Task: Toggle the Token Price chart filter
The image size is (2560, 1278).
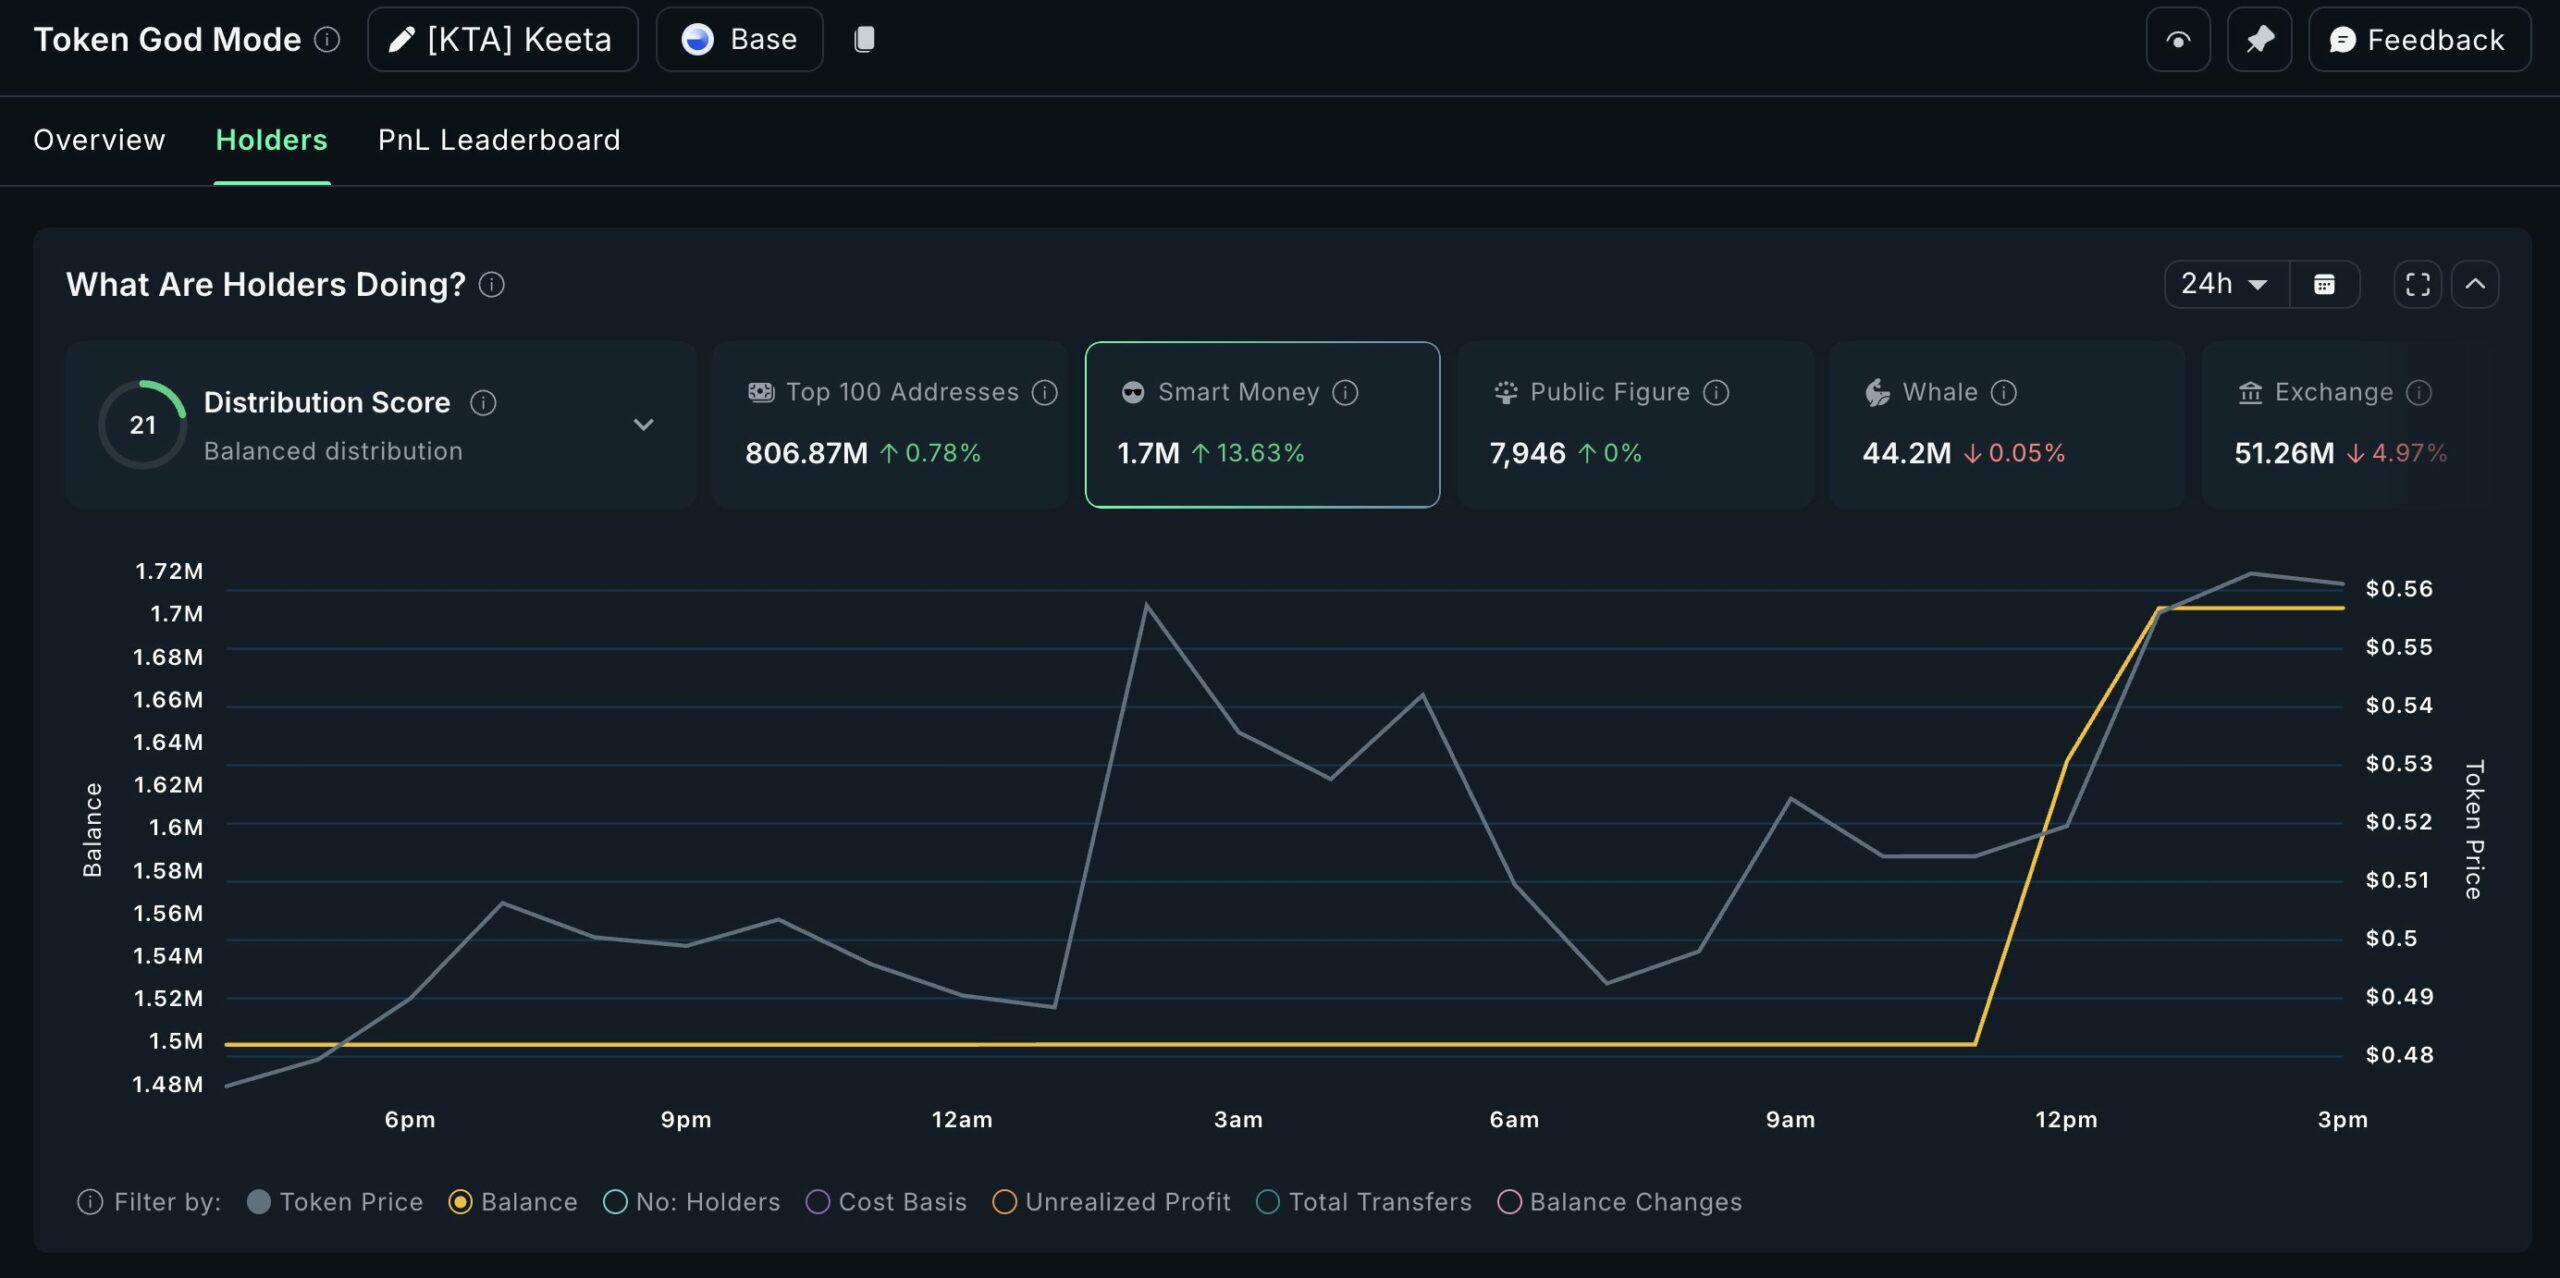Action: tap(259, 1201)
